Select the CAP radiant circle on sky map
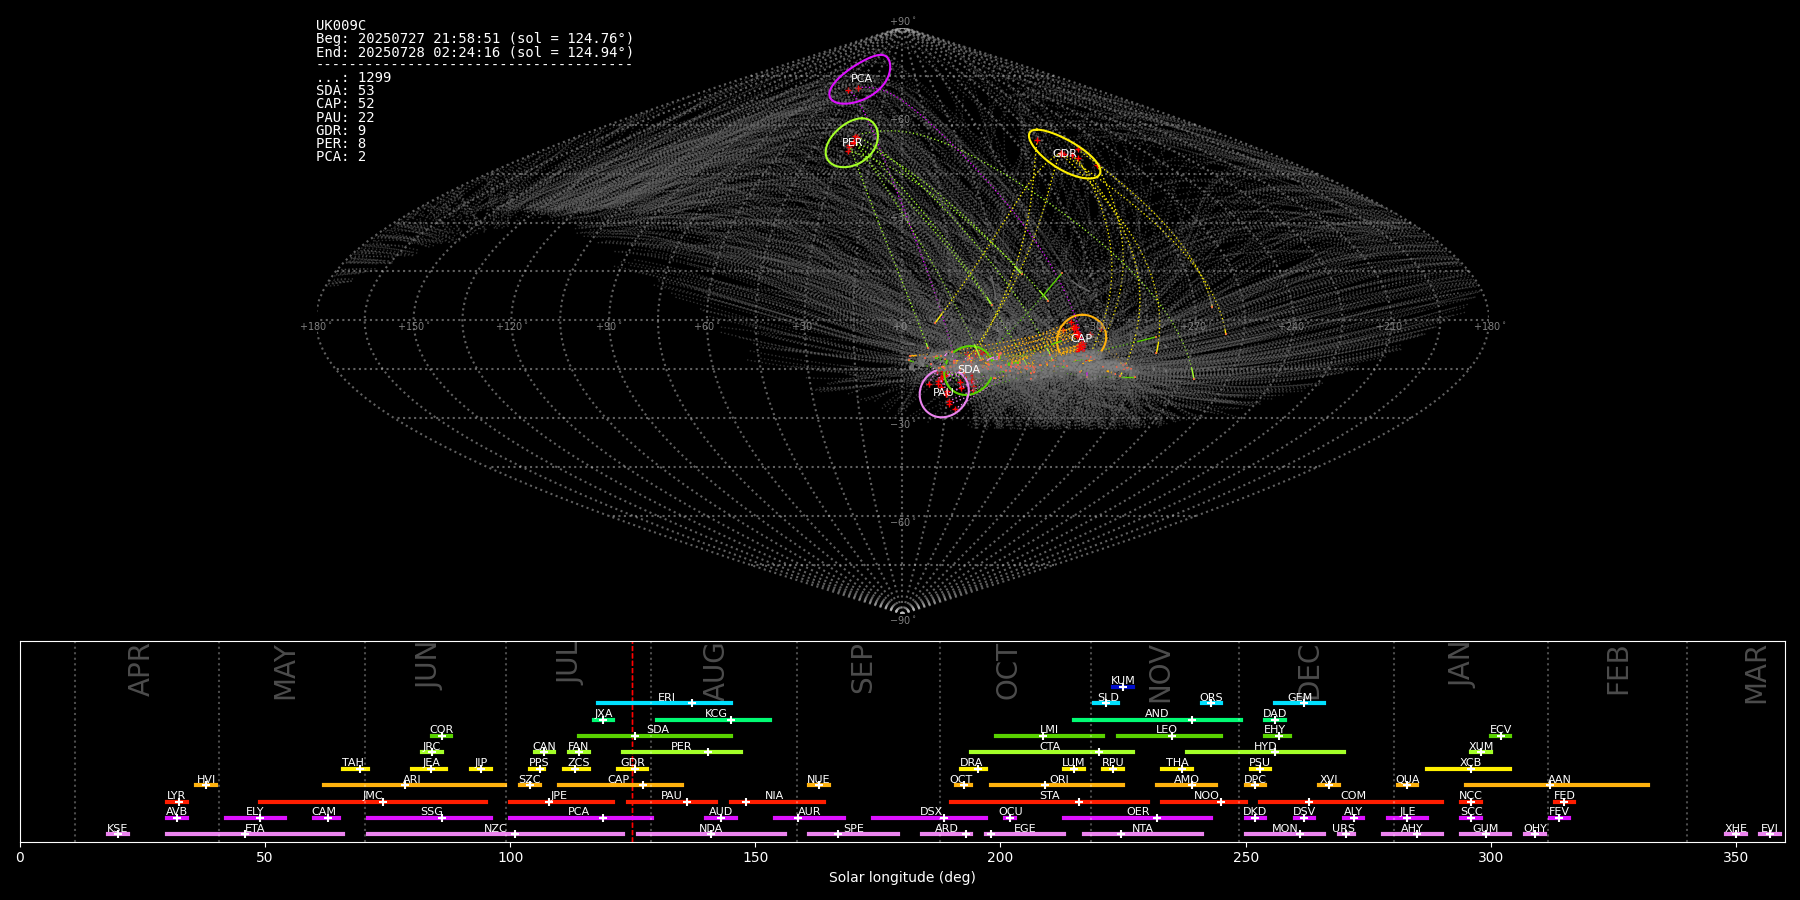The image size is (1800, 900). tap(1082, 339)
